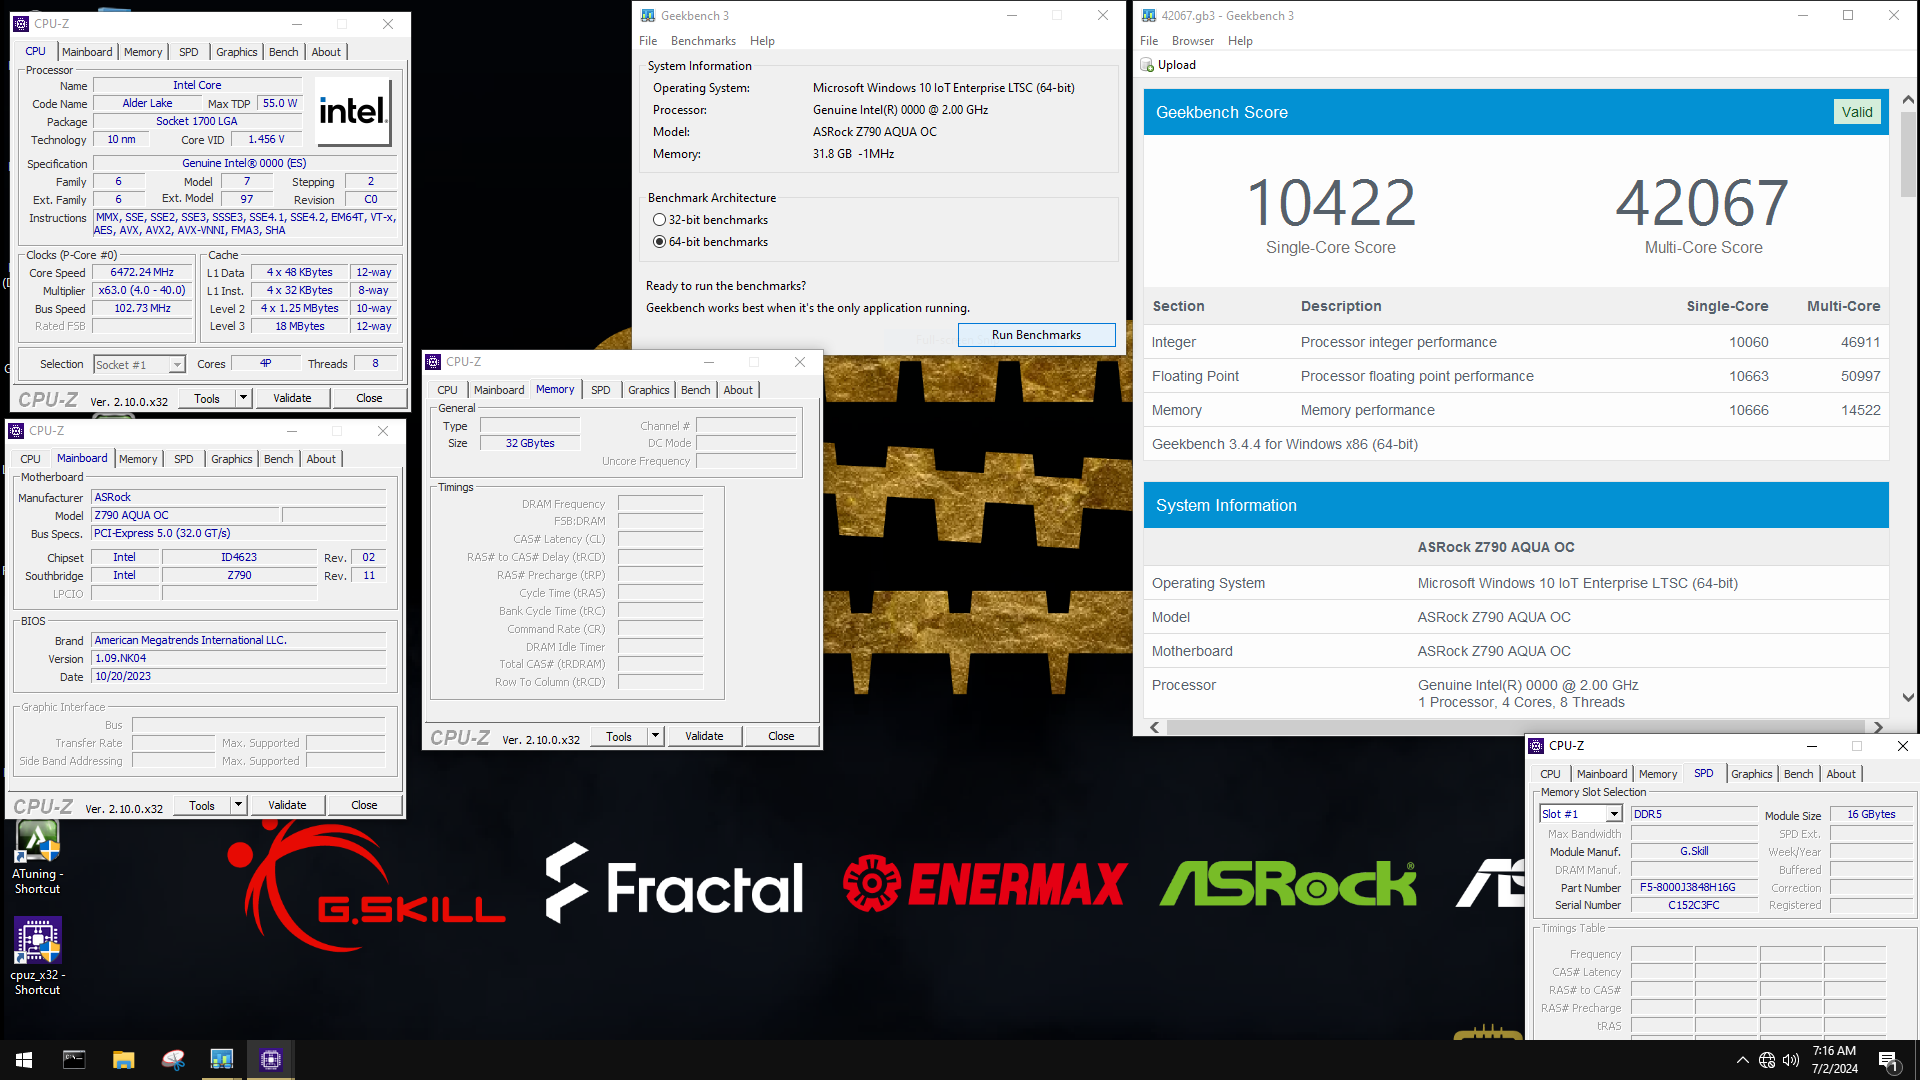Select 64-bit benchmarks option
The width and height of the screenshot is (1920, 1080).
click(x=710, y=242)
